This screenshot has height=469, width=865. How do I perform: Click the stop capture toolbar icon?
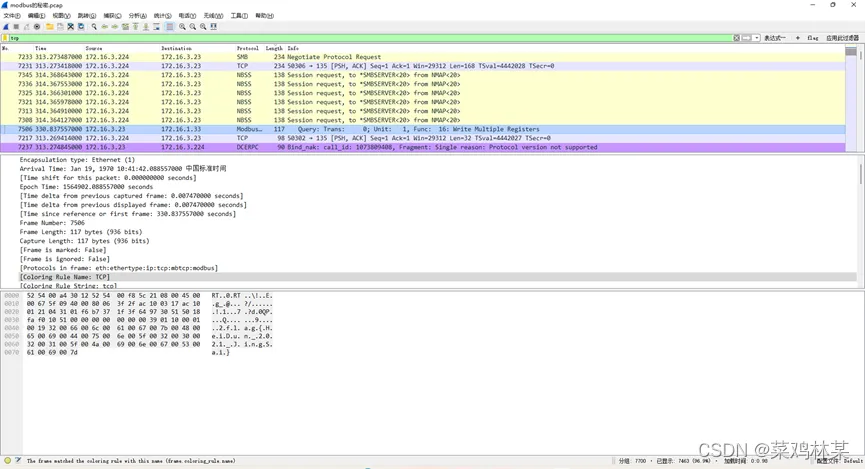coord(15,27)
